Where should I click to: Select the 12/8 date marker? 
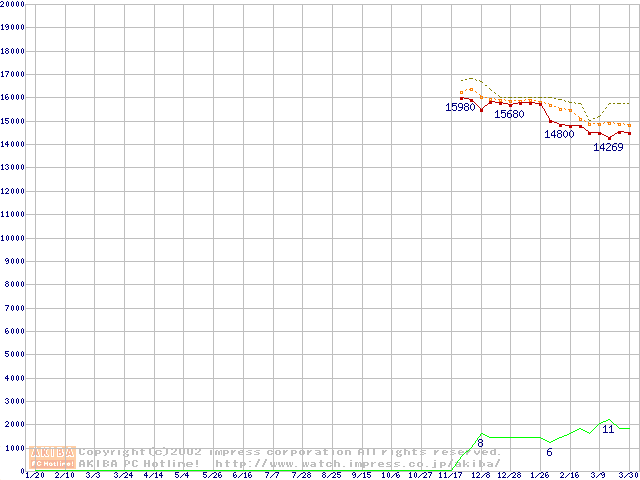tap(480, 475)
